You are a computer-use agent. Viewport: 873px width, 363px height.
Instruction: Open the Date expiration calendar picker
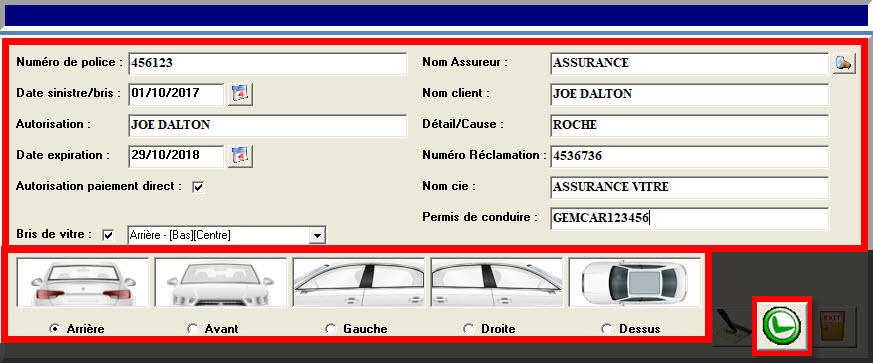point(241,156)
